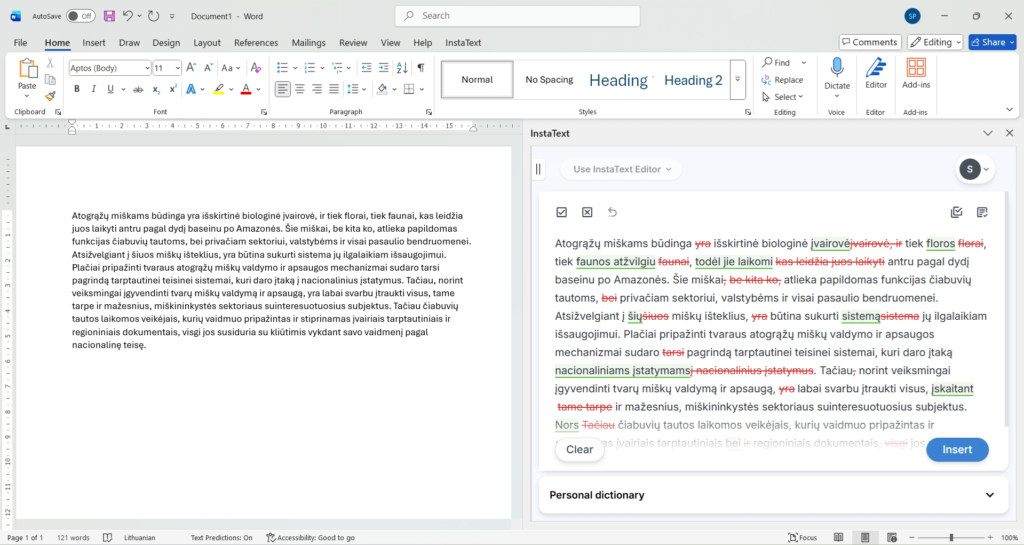Screen dimensions: 1024x545
Task: Toggle Italic formatting
Action: (93, 89)
